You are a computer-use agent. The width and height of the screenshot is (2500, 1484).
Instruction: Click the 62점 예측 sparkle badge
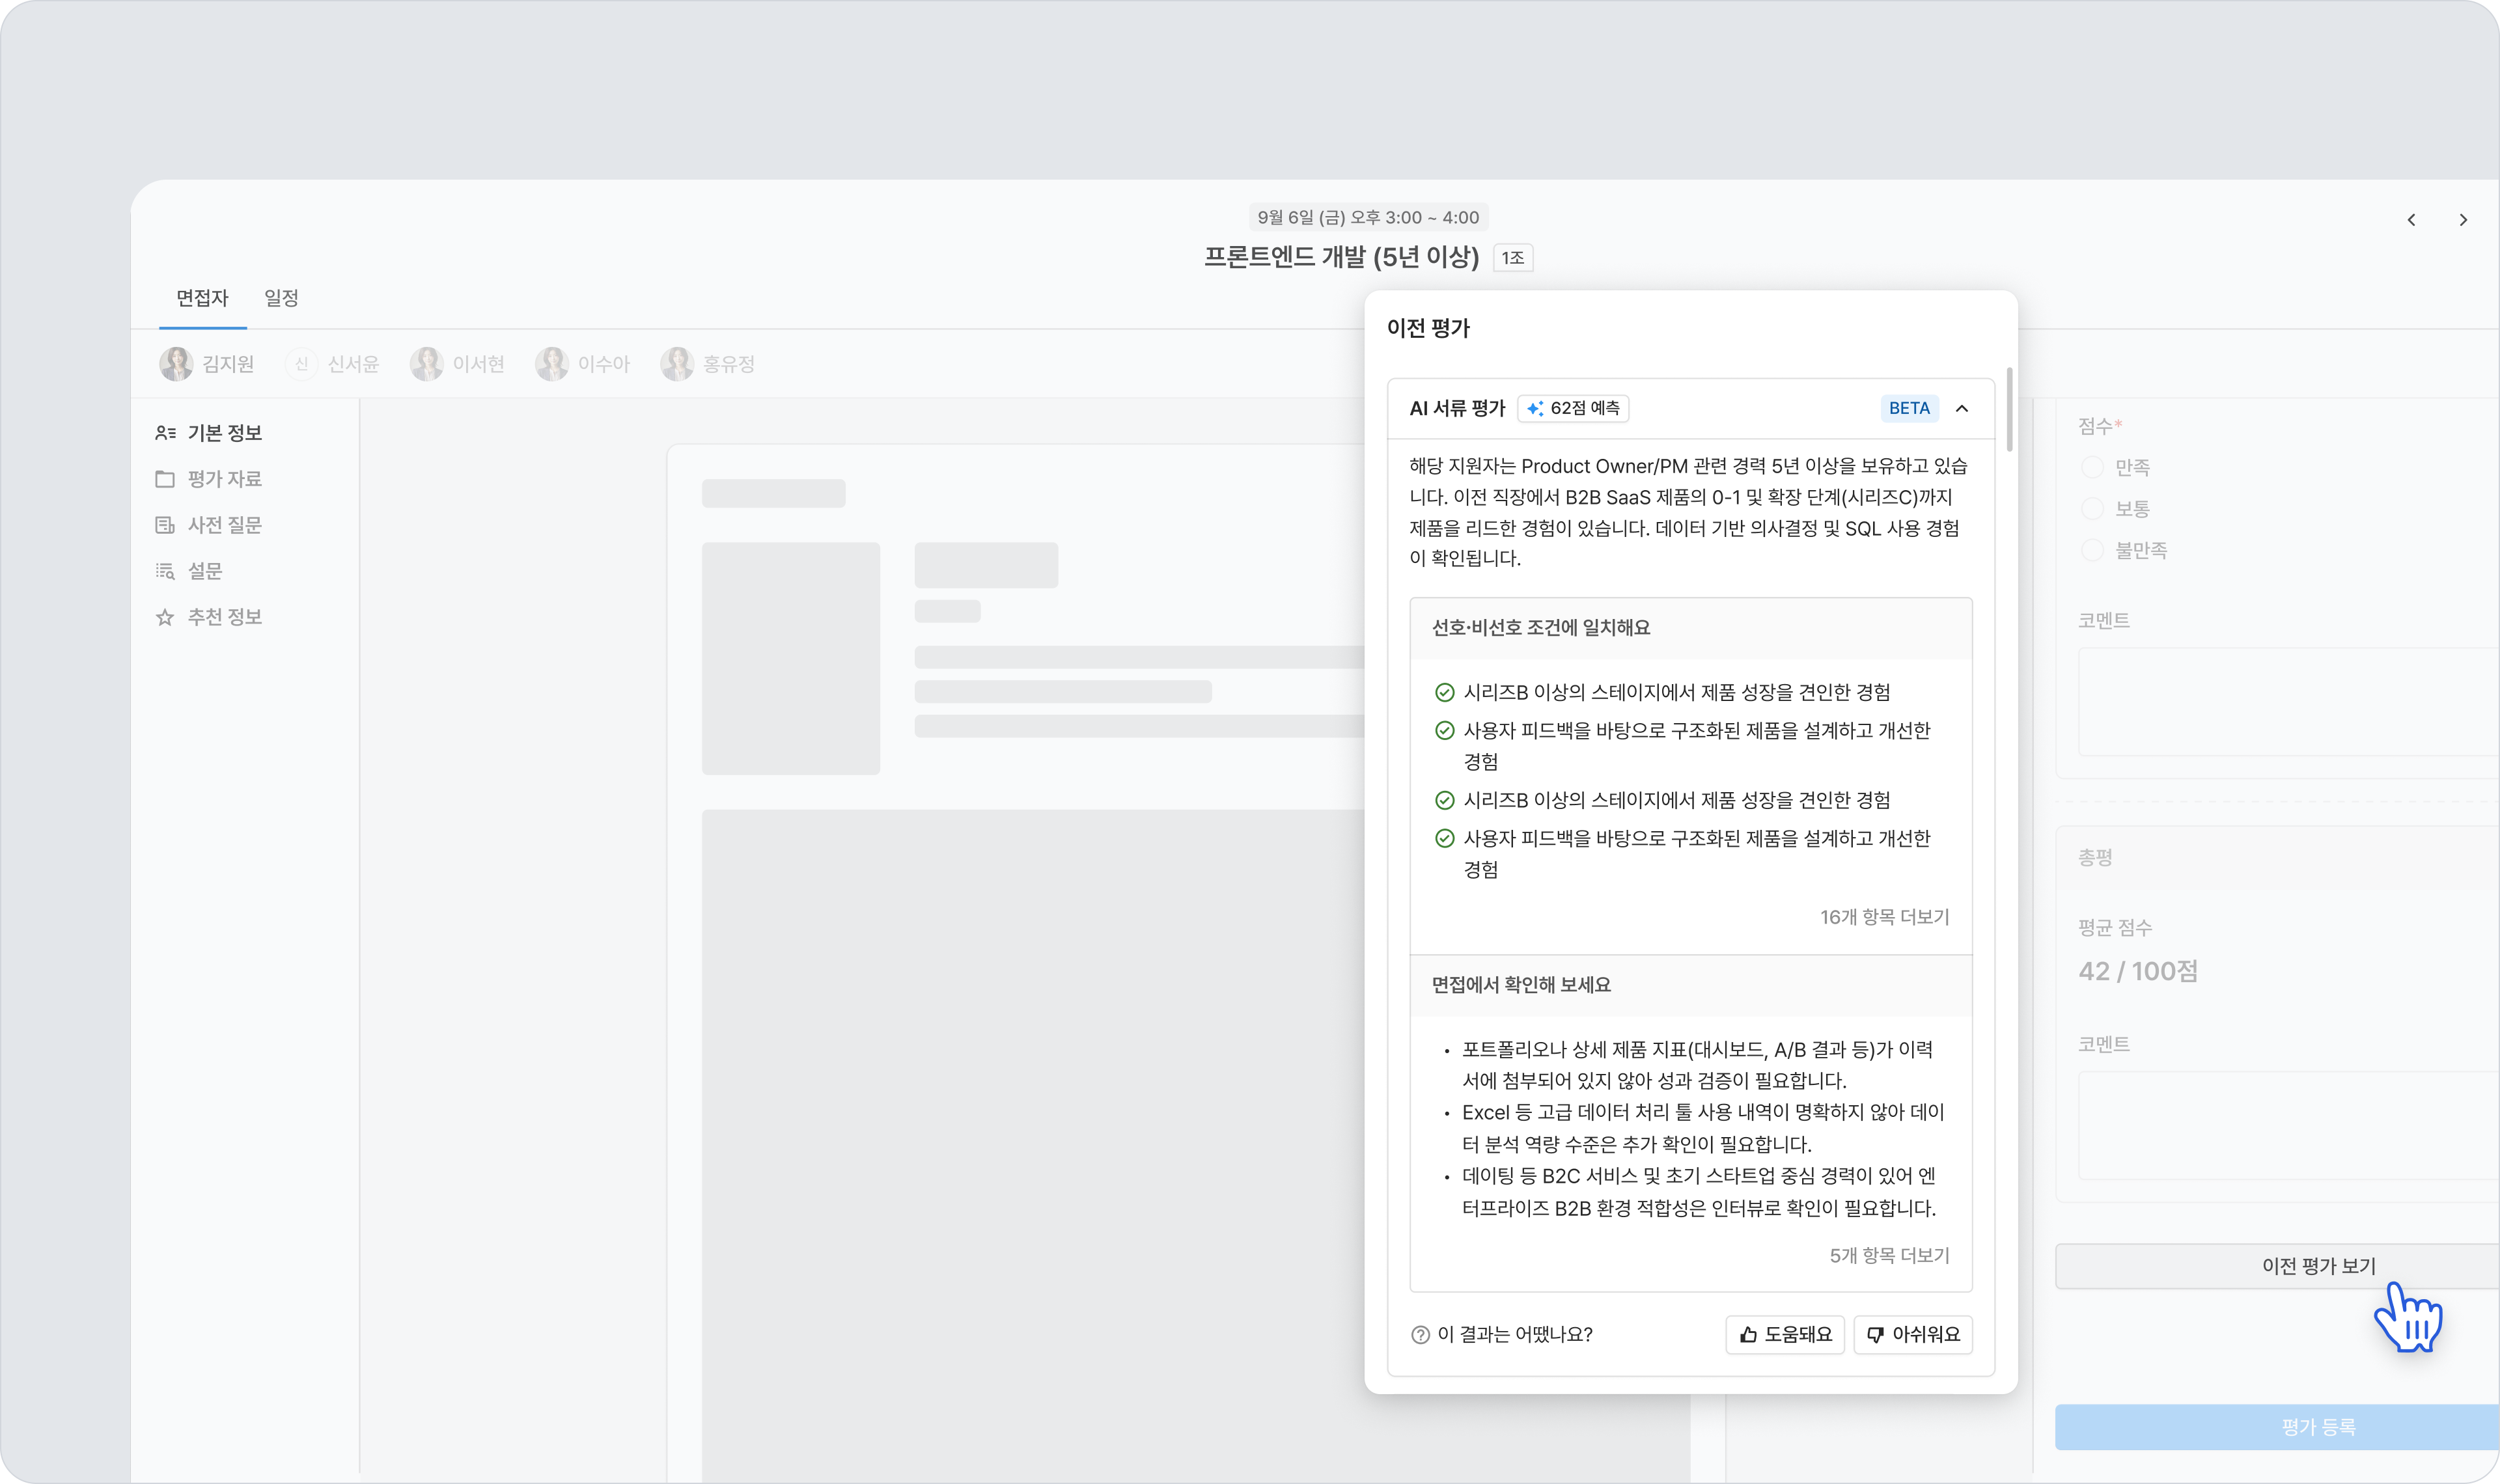coord(1573,408)
